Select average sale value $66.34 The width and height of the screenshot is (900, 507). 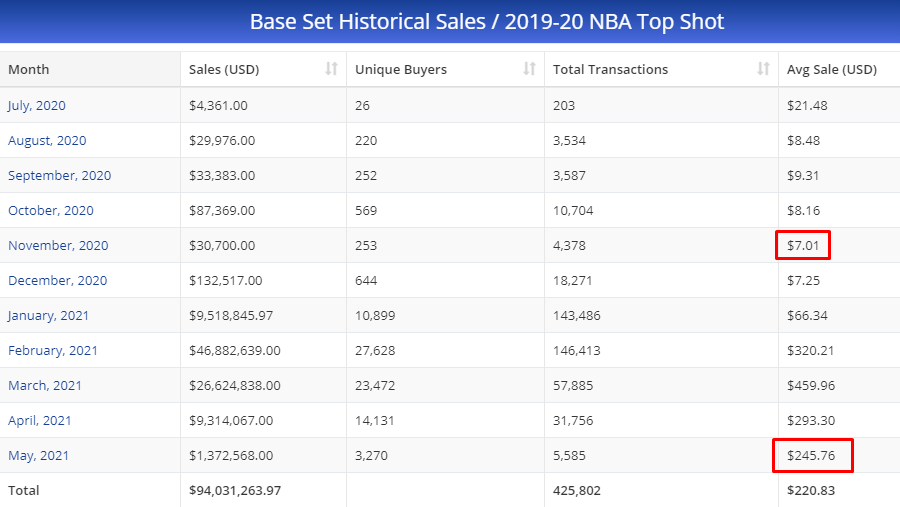(x=807, y=316)
